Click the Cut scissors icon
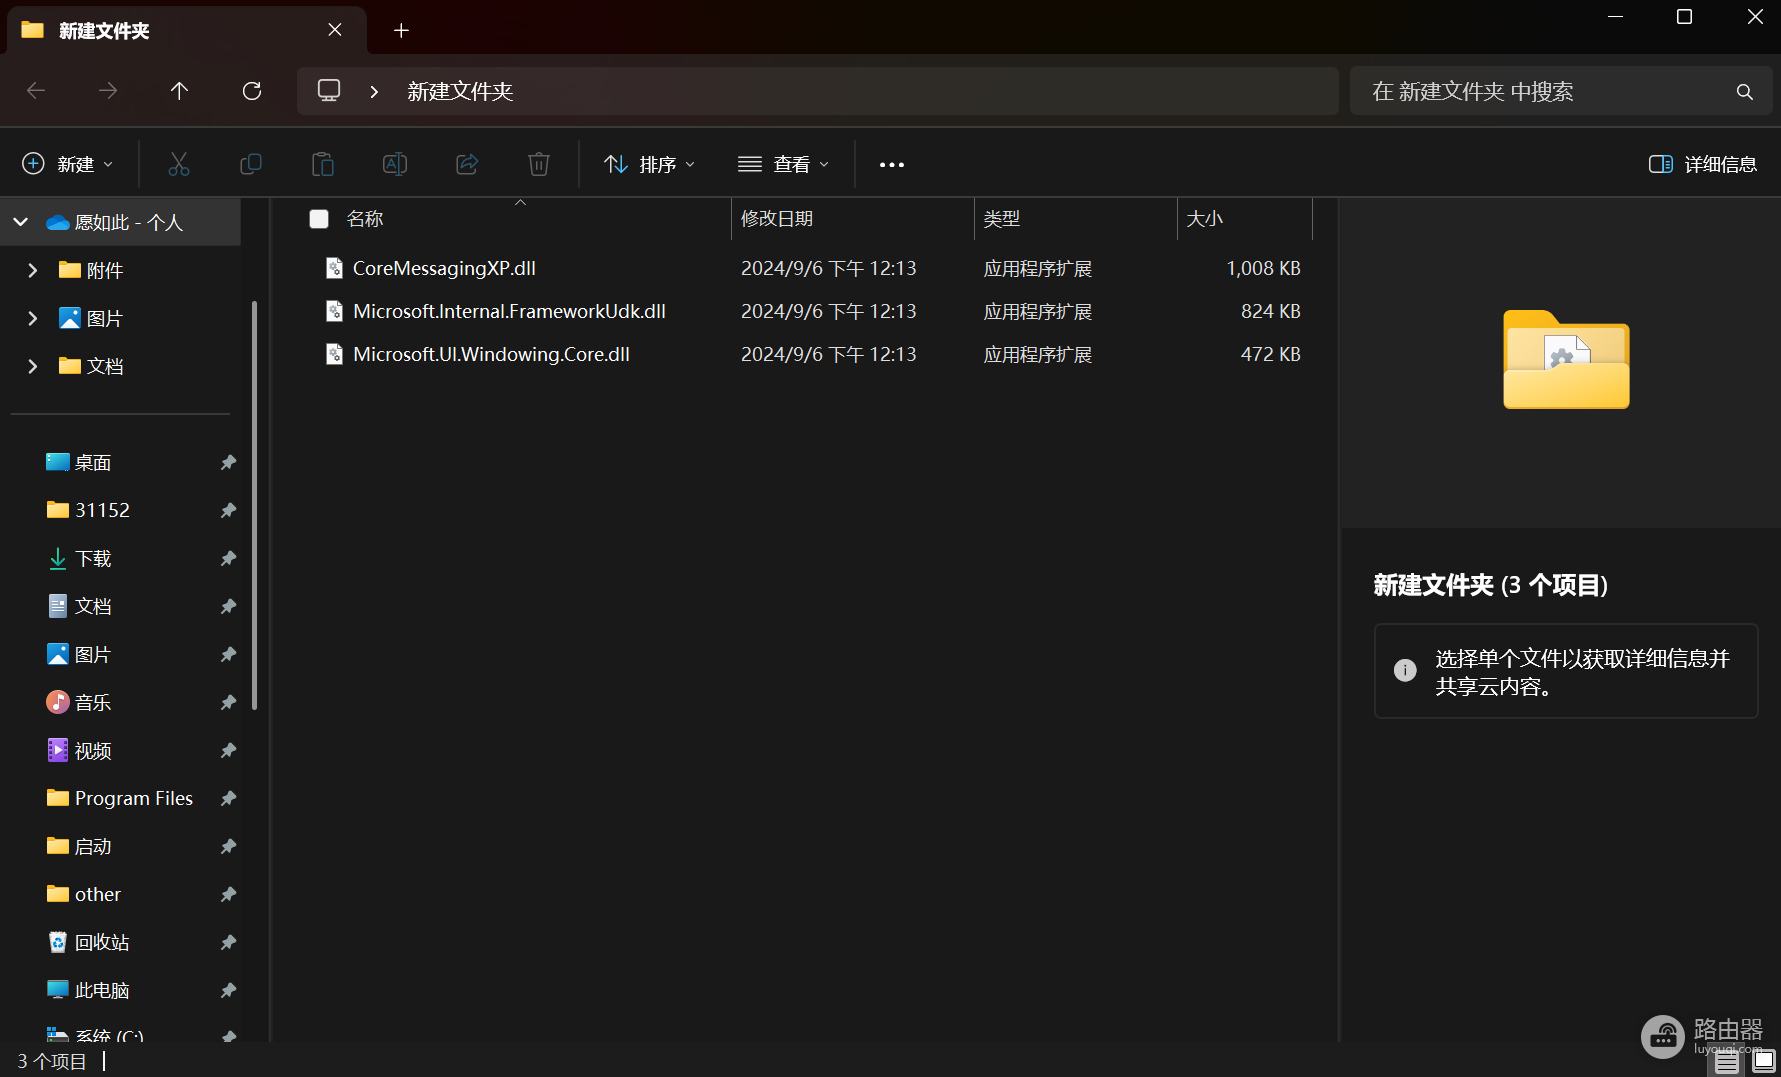This screenshot has width=1781, height=1077. (179, 164)
